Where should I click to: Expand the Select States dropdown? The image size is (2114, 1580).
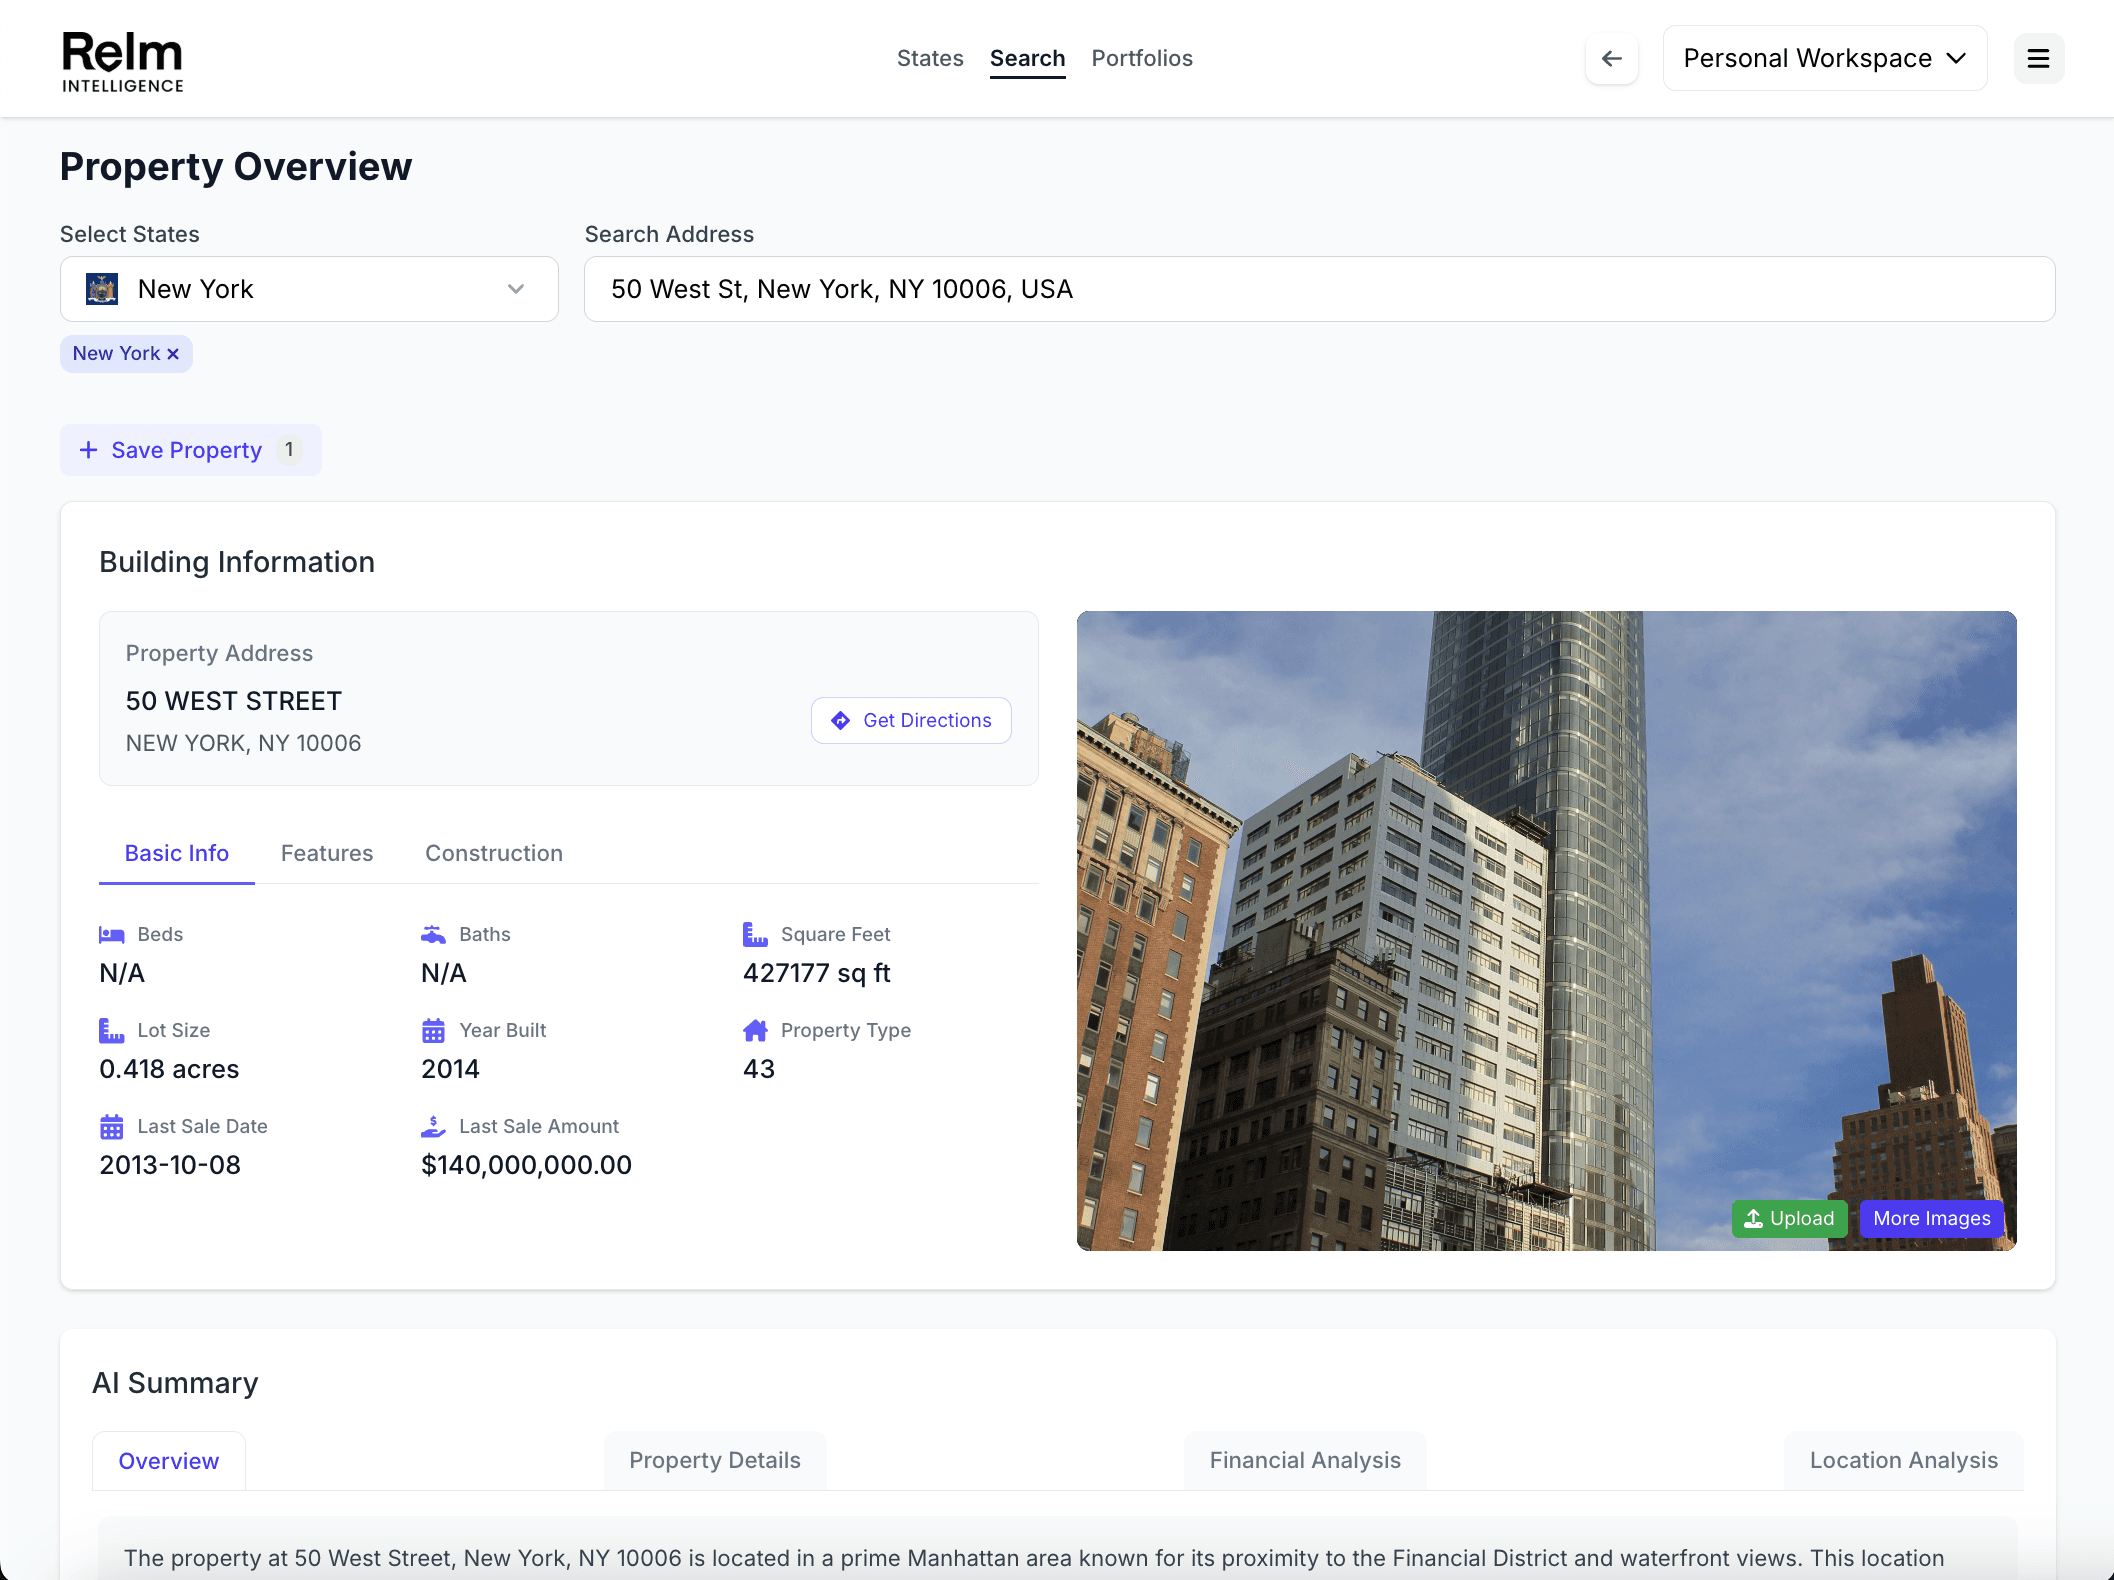515,289
